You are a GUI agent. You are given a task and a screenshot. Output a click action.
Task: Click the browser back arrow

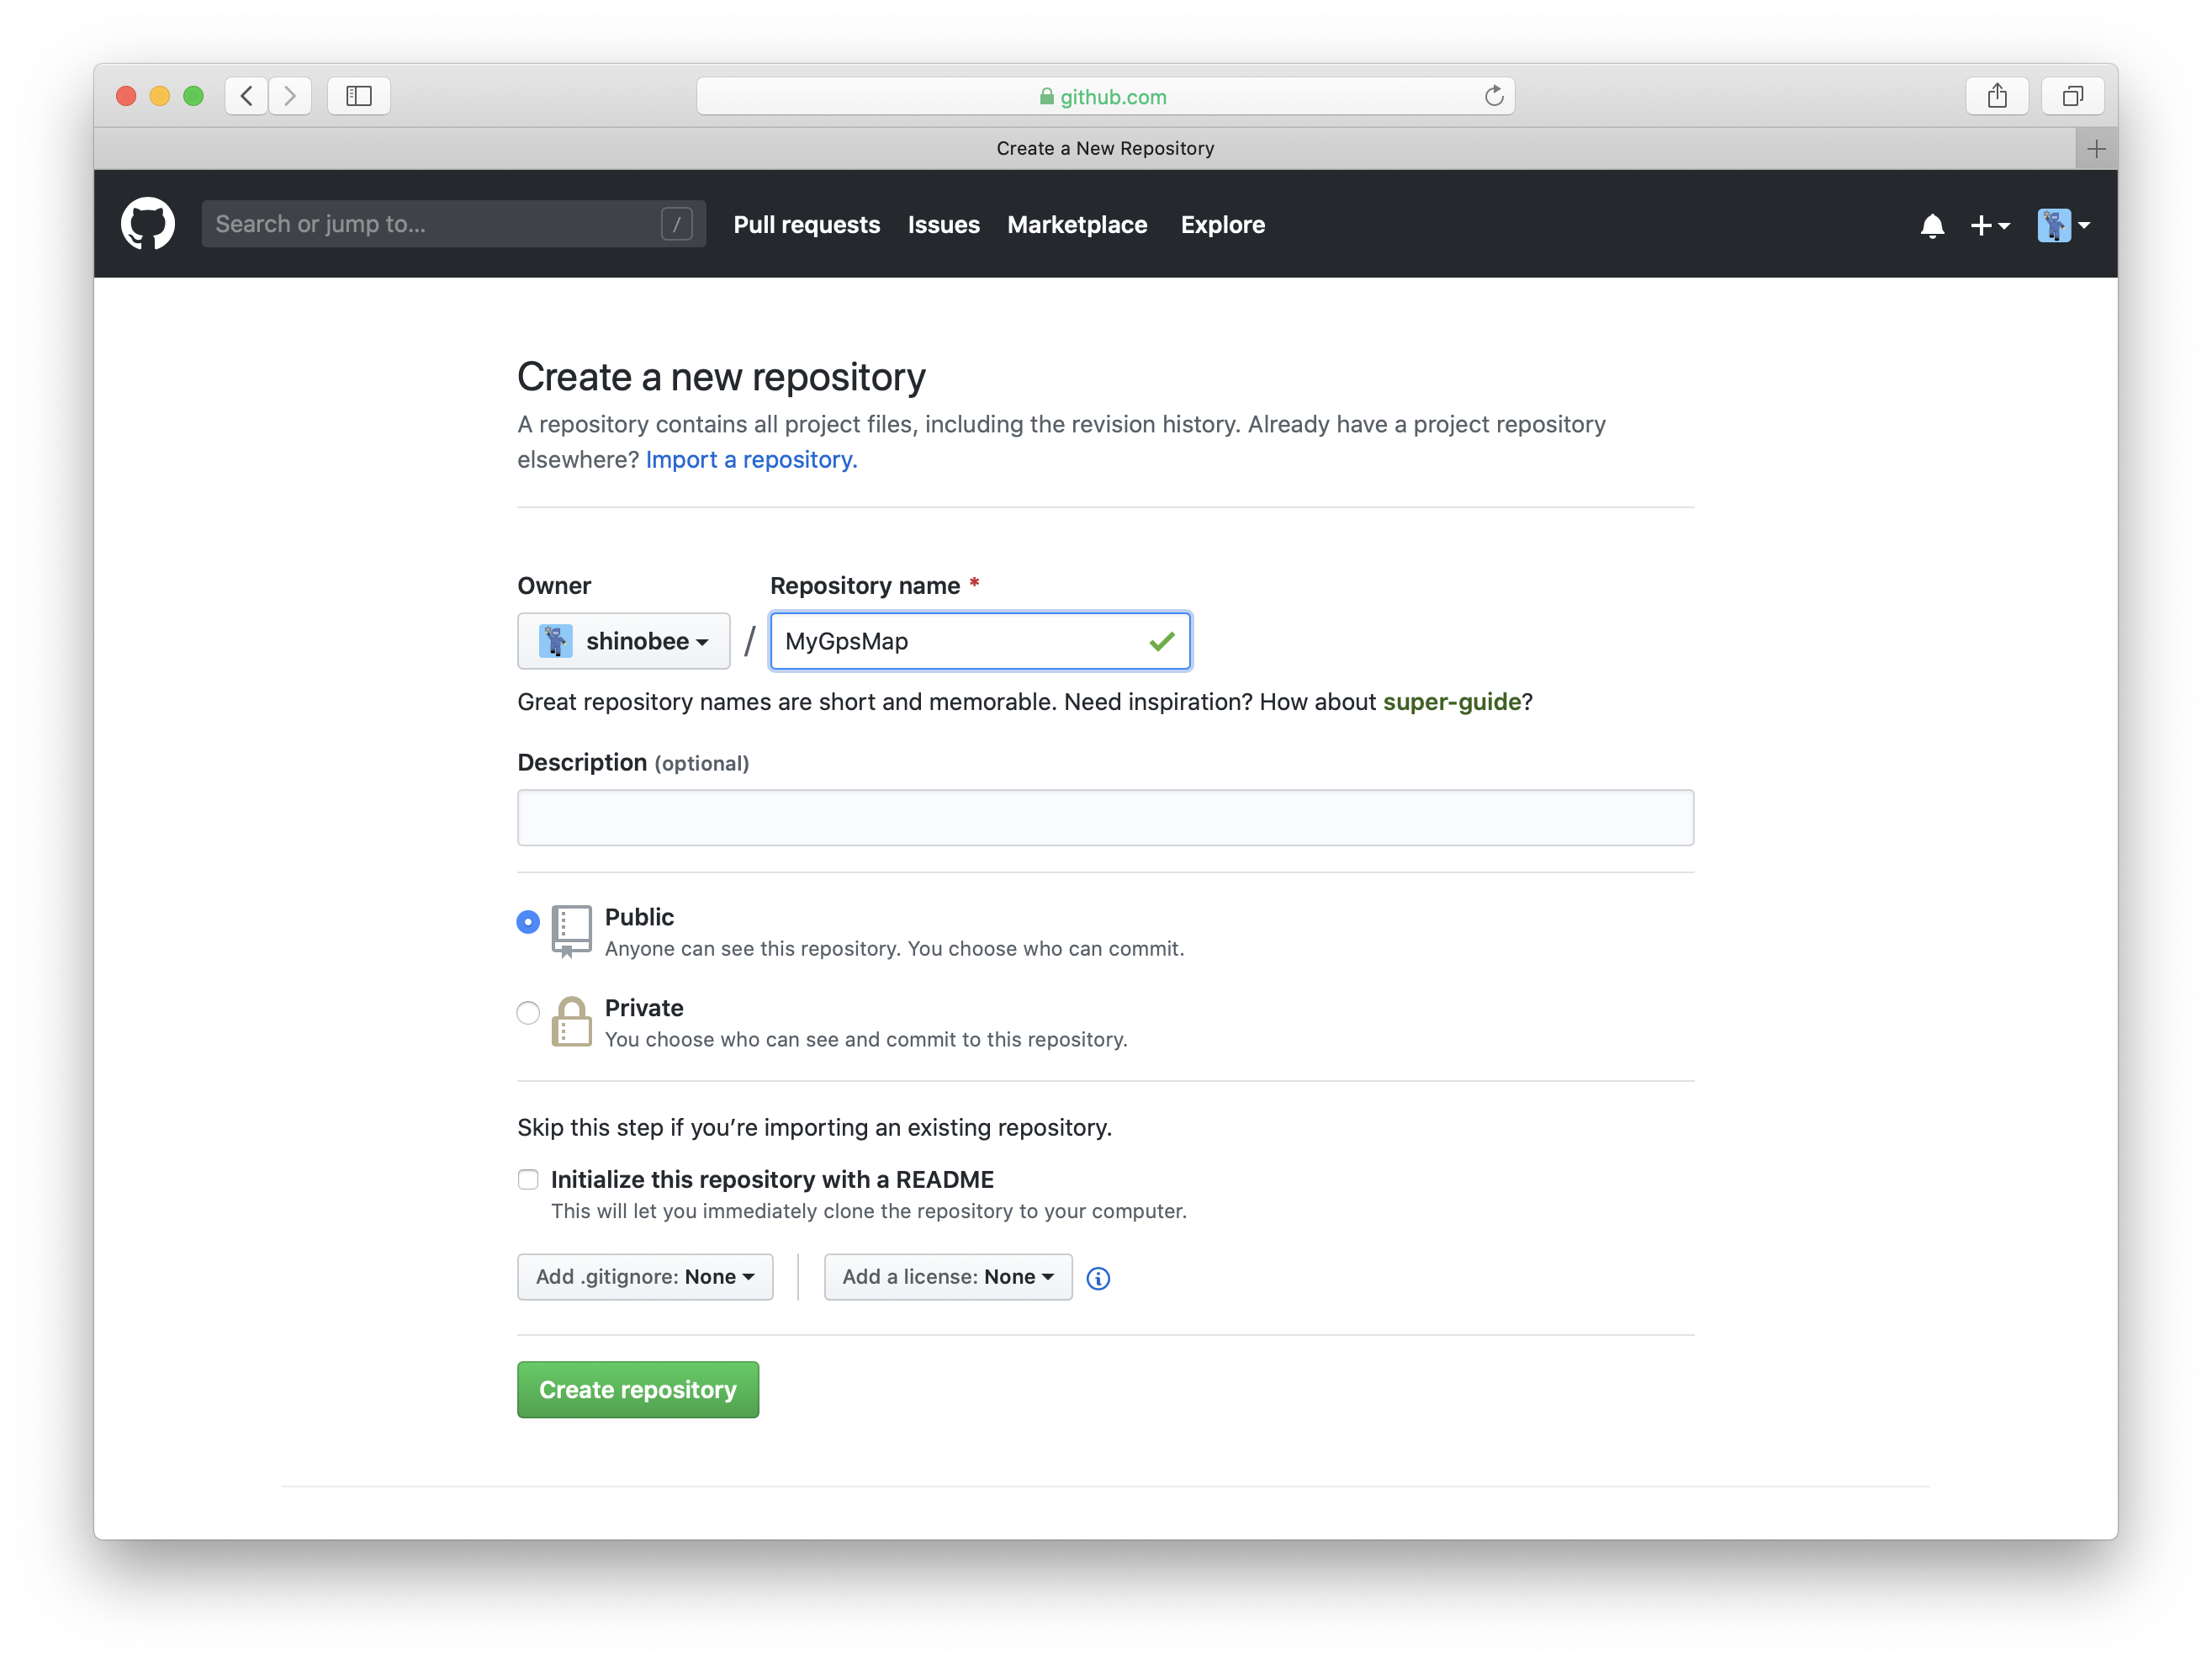pos(244,96)
